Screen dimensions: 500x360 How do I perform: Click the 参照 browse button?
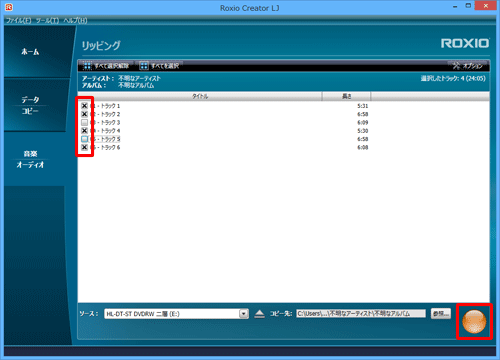tap(441, 313)
